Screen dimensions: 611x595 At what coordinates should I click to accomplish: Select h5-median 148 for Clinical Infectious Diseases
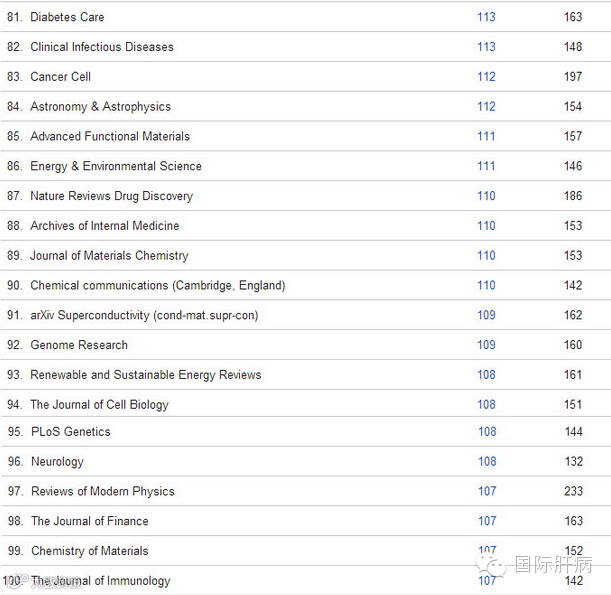click(573, 47)
